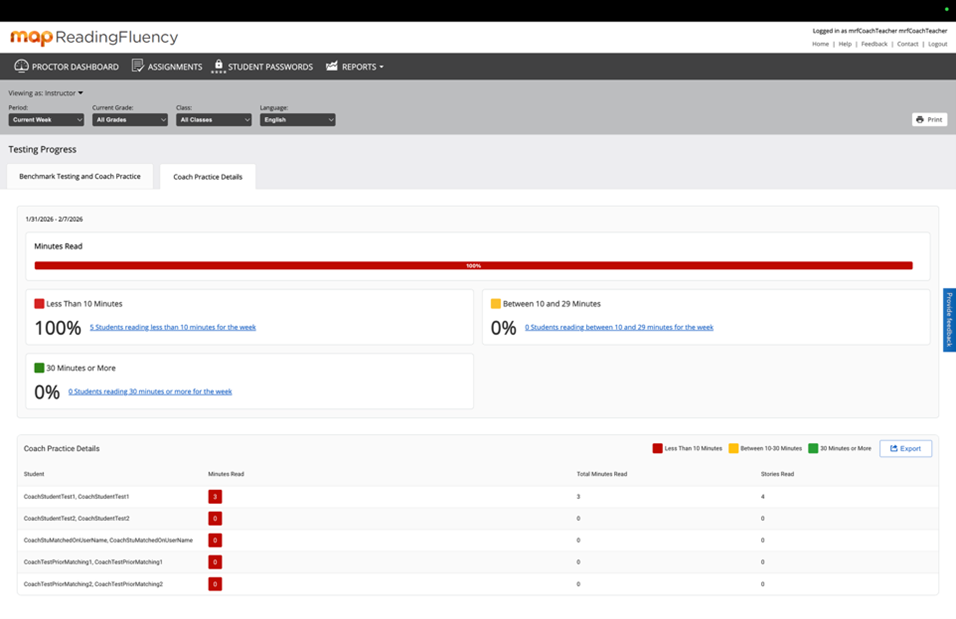Open the Reports menu

362,67
